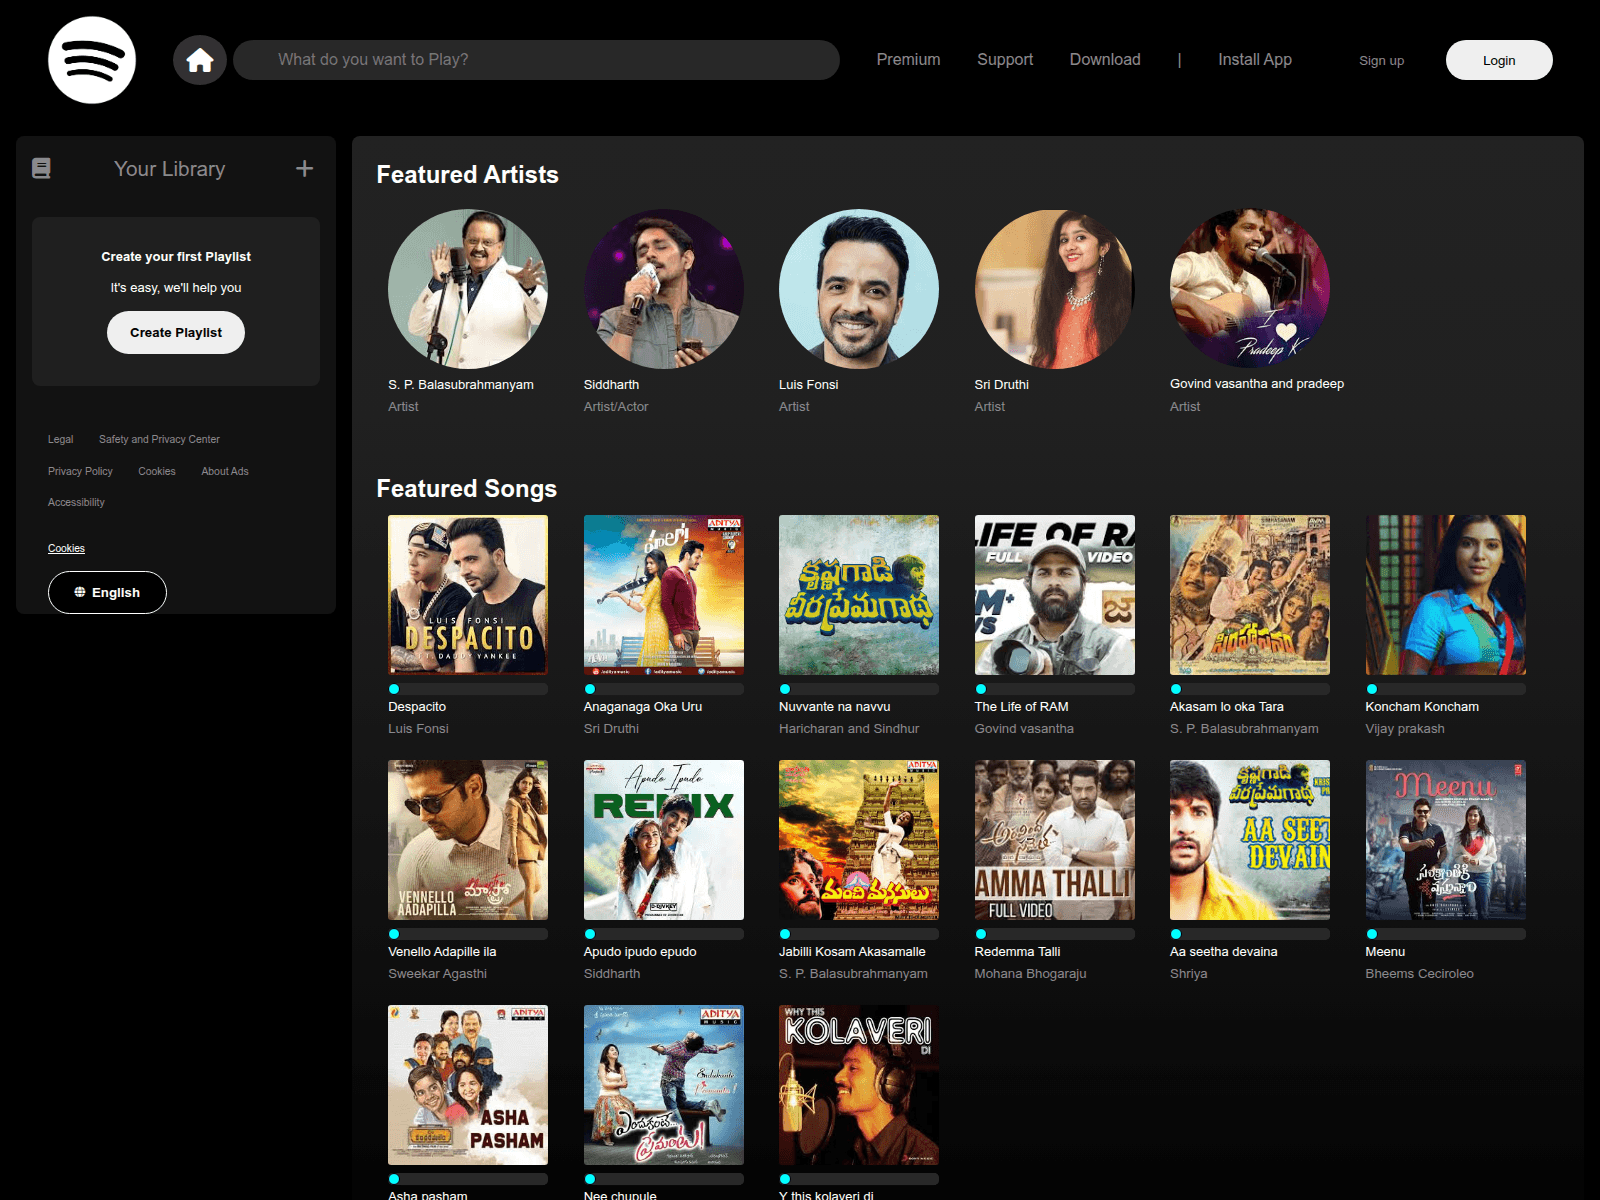Play the Redemma Talli cover
The width and height of the screenshot is (1600, 1200).
tap(1055, 840)
